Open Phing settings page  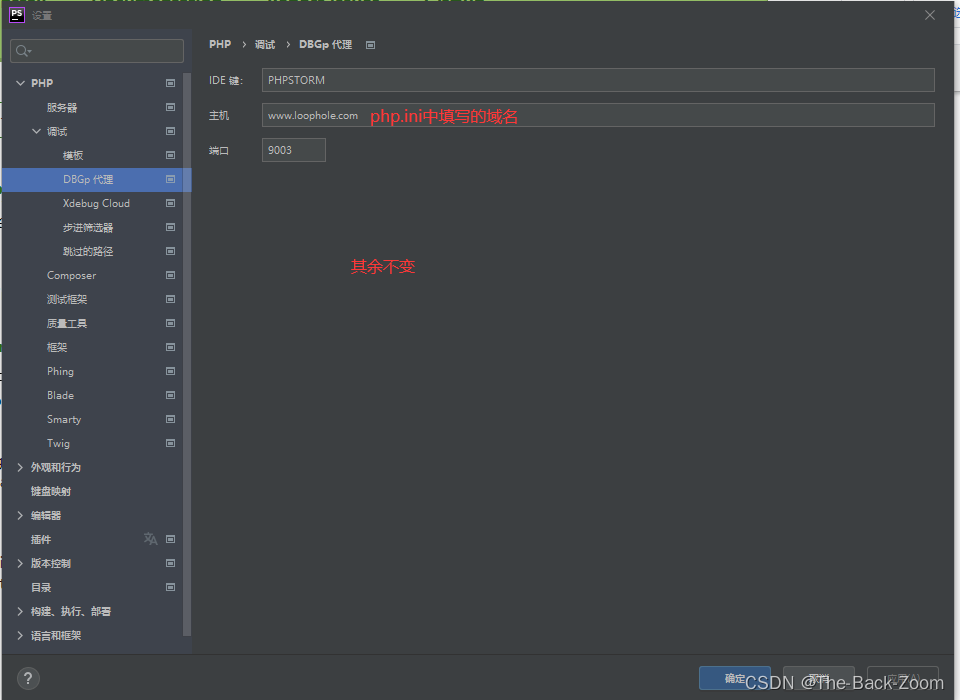pos(60,371)
